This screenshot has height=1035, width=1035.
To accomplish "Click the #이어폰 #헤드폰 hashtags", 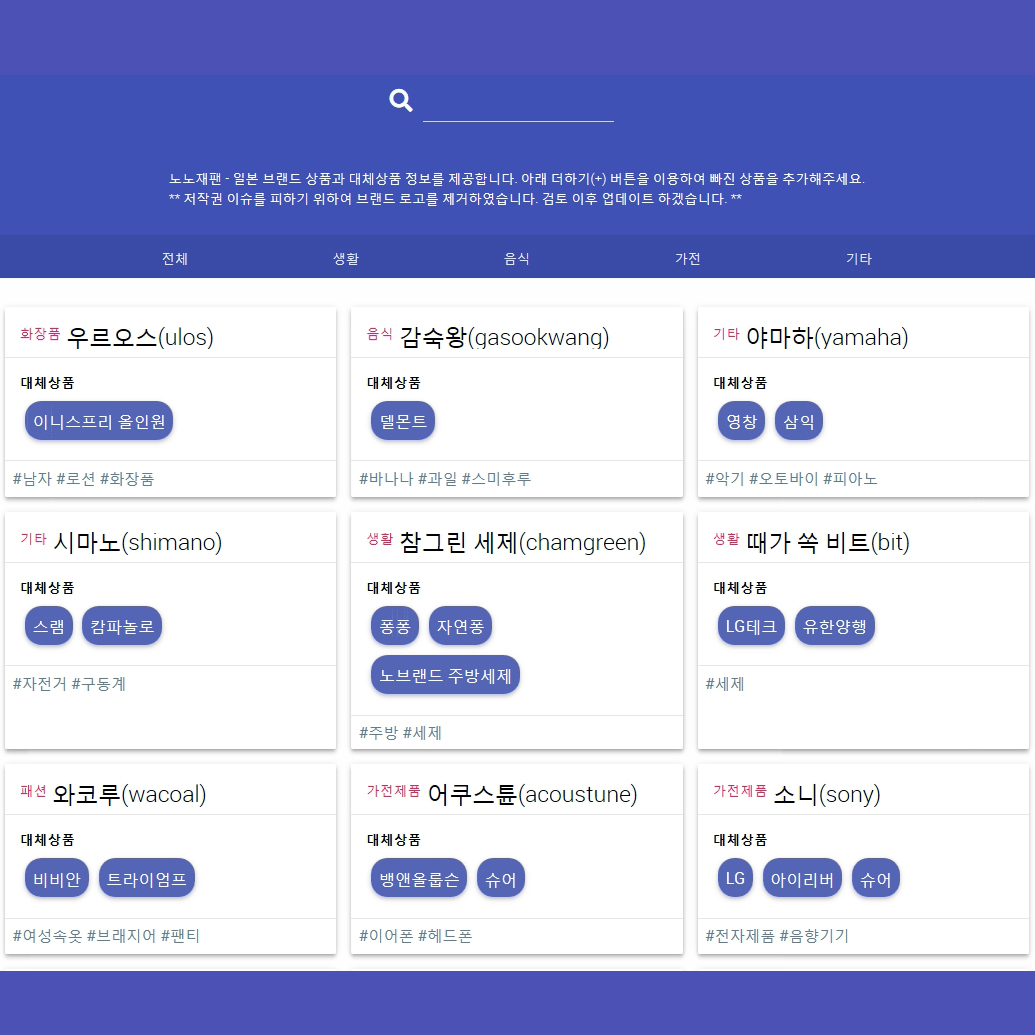I will [x=415, y=935].
